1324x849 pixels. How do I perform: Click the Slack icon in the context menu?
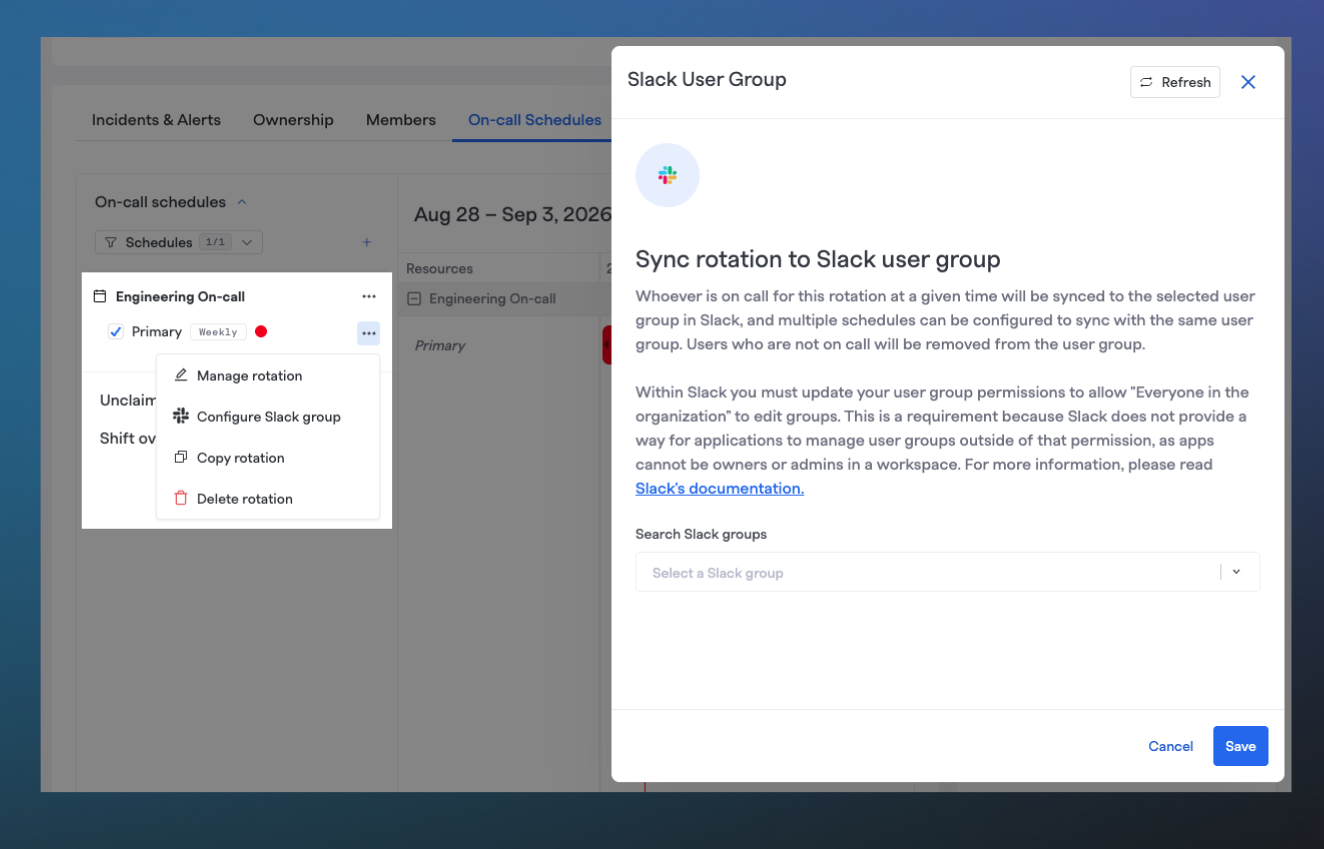(x=181, y=416)
